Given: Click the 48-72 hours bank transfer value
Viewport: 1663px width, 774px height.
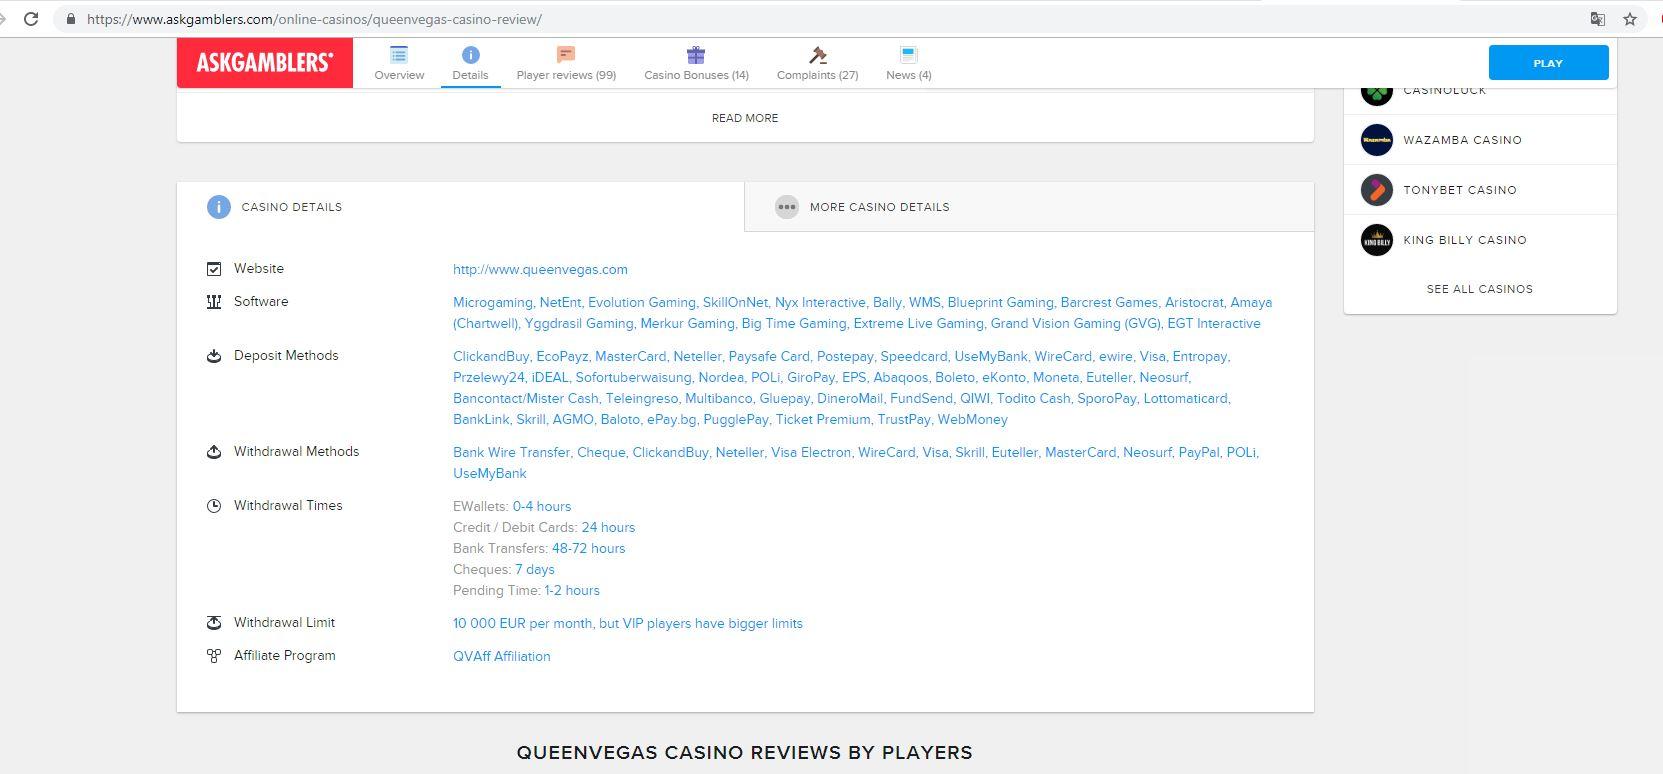Looking at the screenshot, I should pos(589,548).
